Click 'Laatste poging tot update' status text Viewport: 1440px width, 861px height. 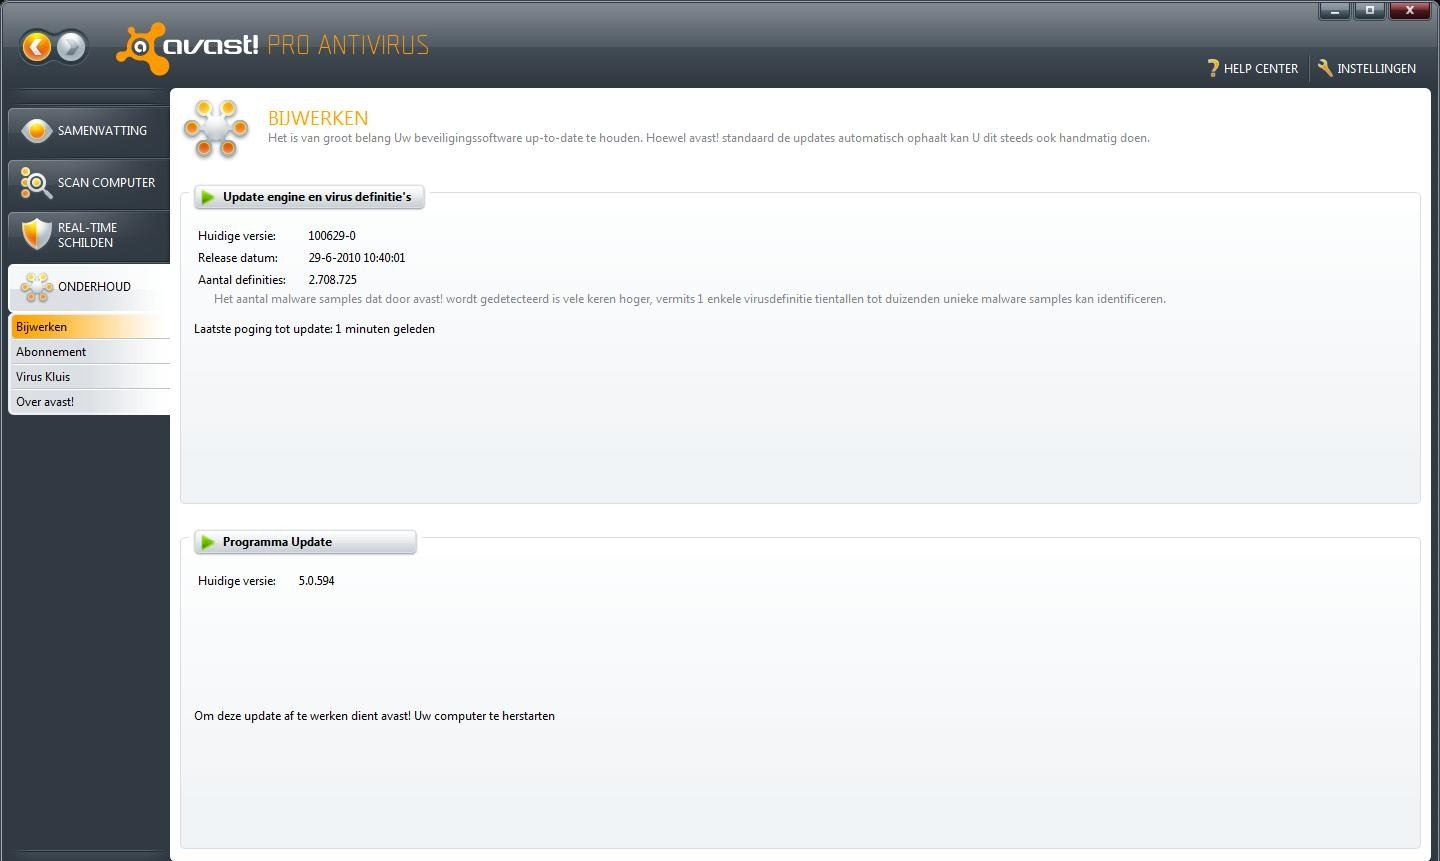coord(314,329)
